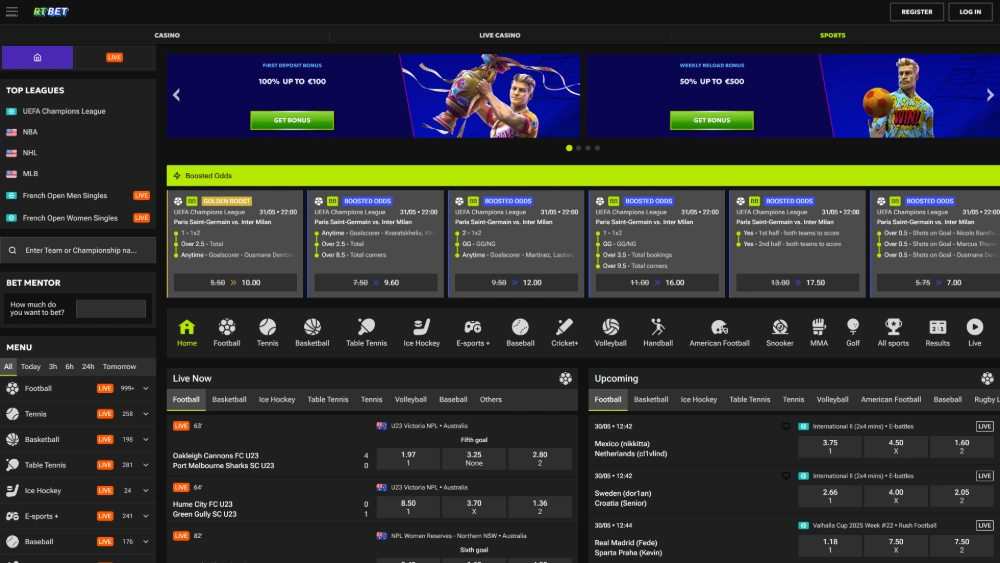
Task: Click the team or championship search field
Action: pyautogui.click(x=78, y=251)
